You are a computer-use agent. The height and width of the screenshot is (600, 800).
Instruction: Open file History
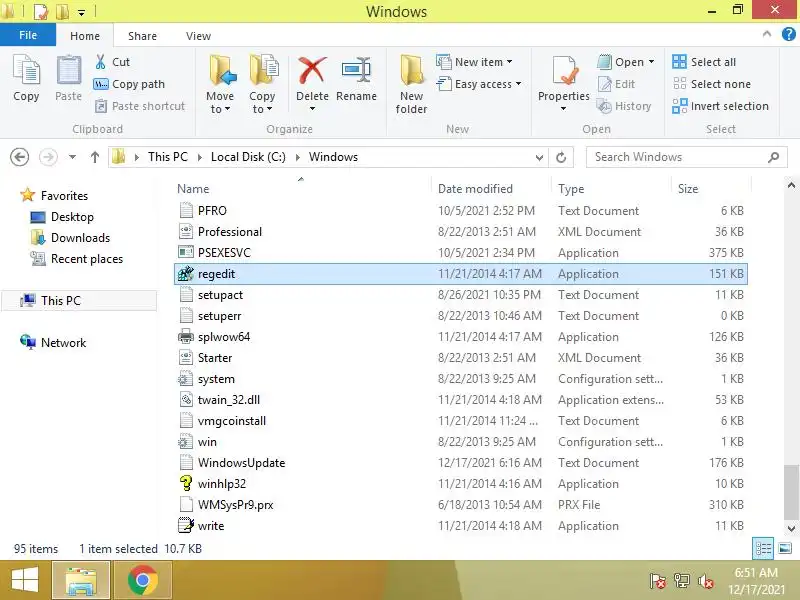624,106
